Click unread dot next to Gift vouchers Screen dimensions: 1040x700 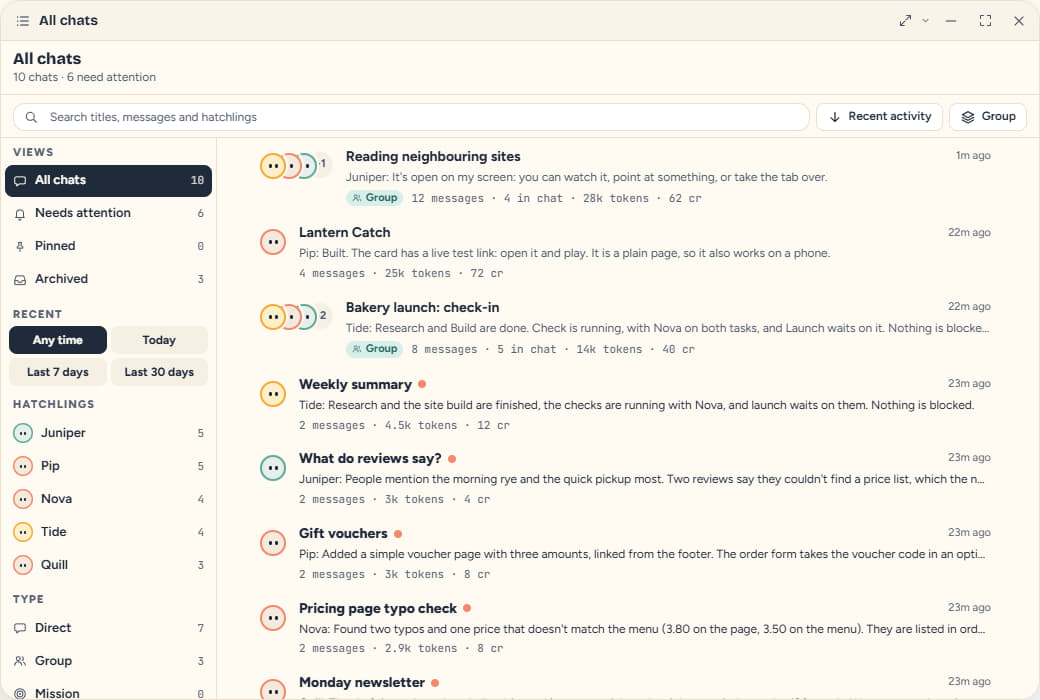398,533
